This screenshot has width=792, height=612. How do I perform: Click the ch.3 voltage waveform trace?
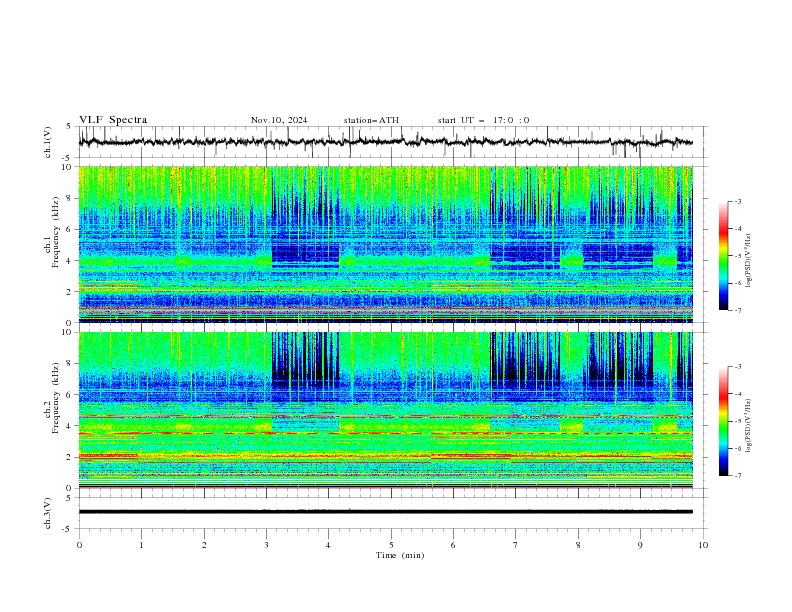coord(385,512)
